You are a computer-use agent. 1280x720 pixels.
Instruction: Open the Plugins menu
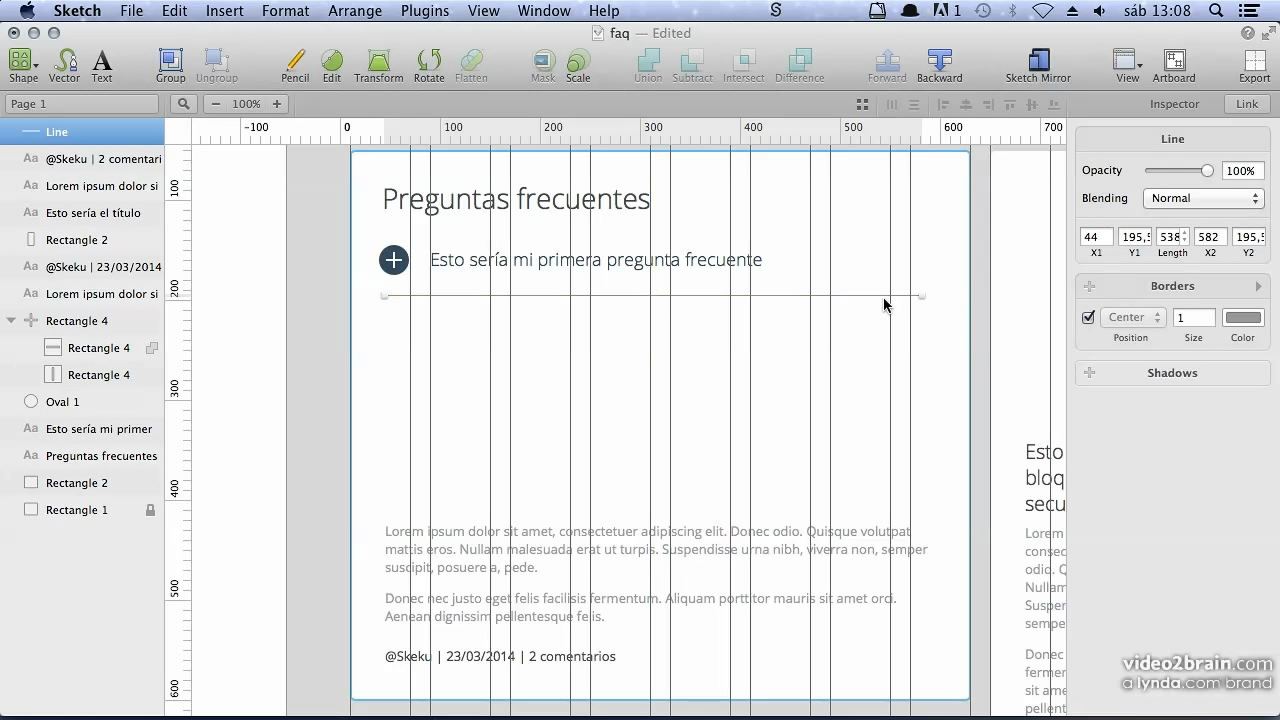coord(424,11)
